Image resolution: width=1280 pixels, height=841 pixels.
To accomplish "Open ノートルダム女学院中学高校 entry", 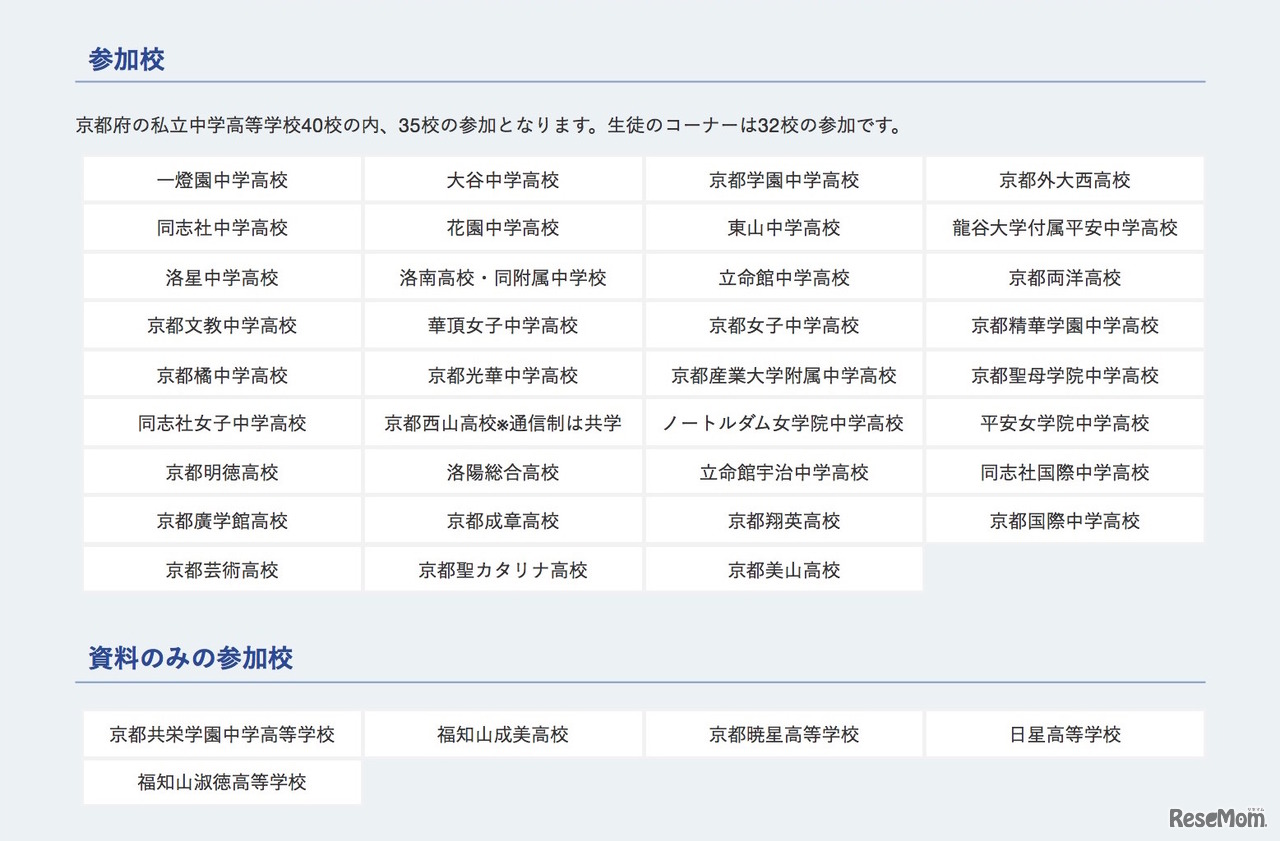I will click(x=783, y=423).
